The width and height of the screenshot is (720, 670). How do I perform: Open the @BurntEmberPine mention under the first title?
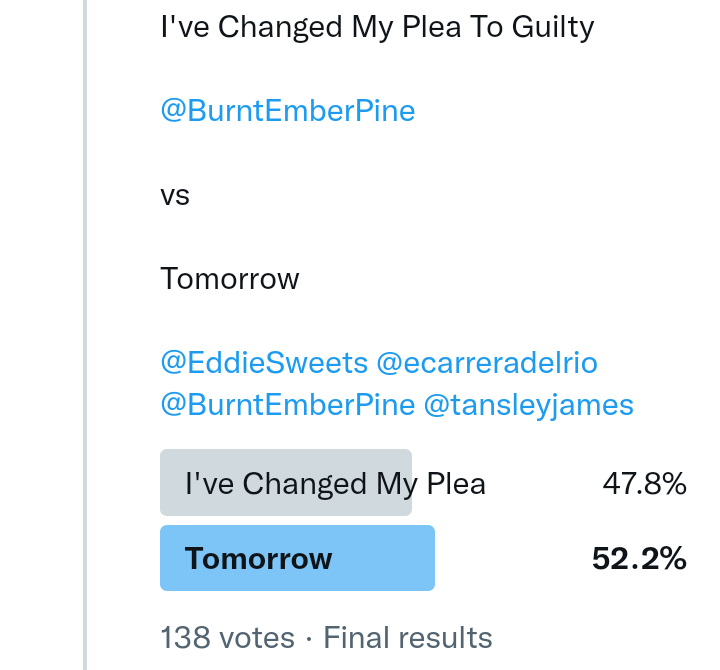coord(287,110)
